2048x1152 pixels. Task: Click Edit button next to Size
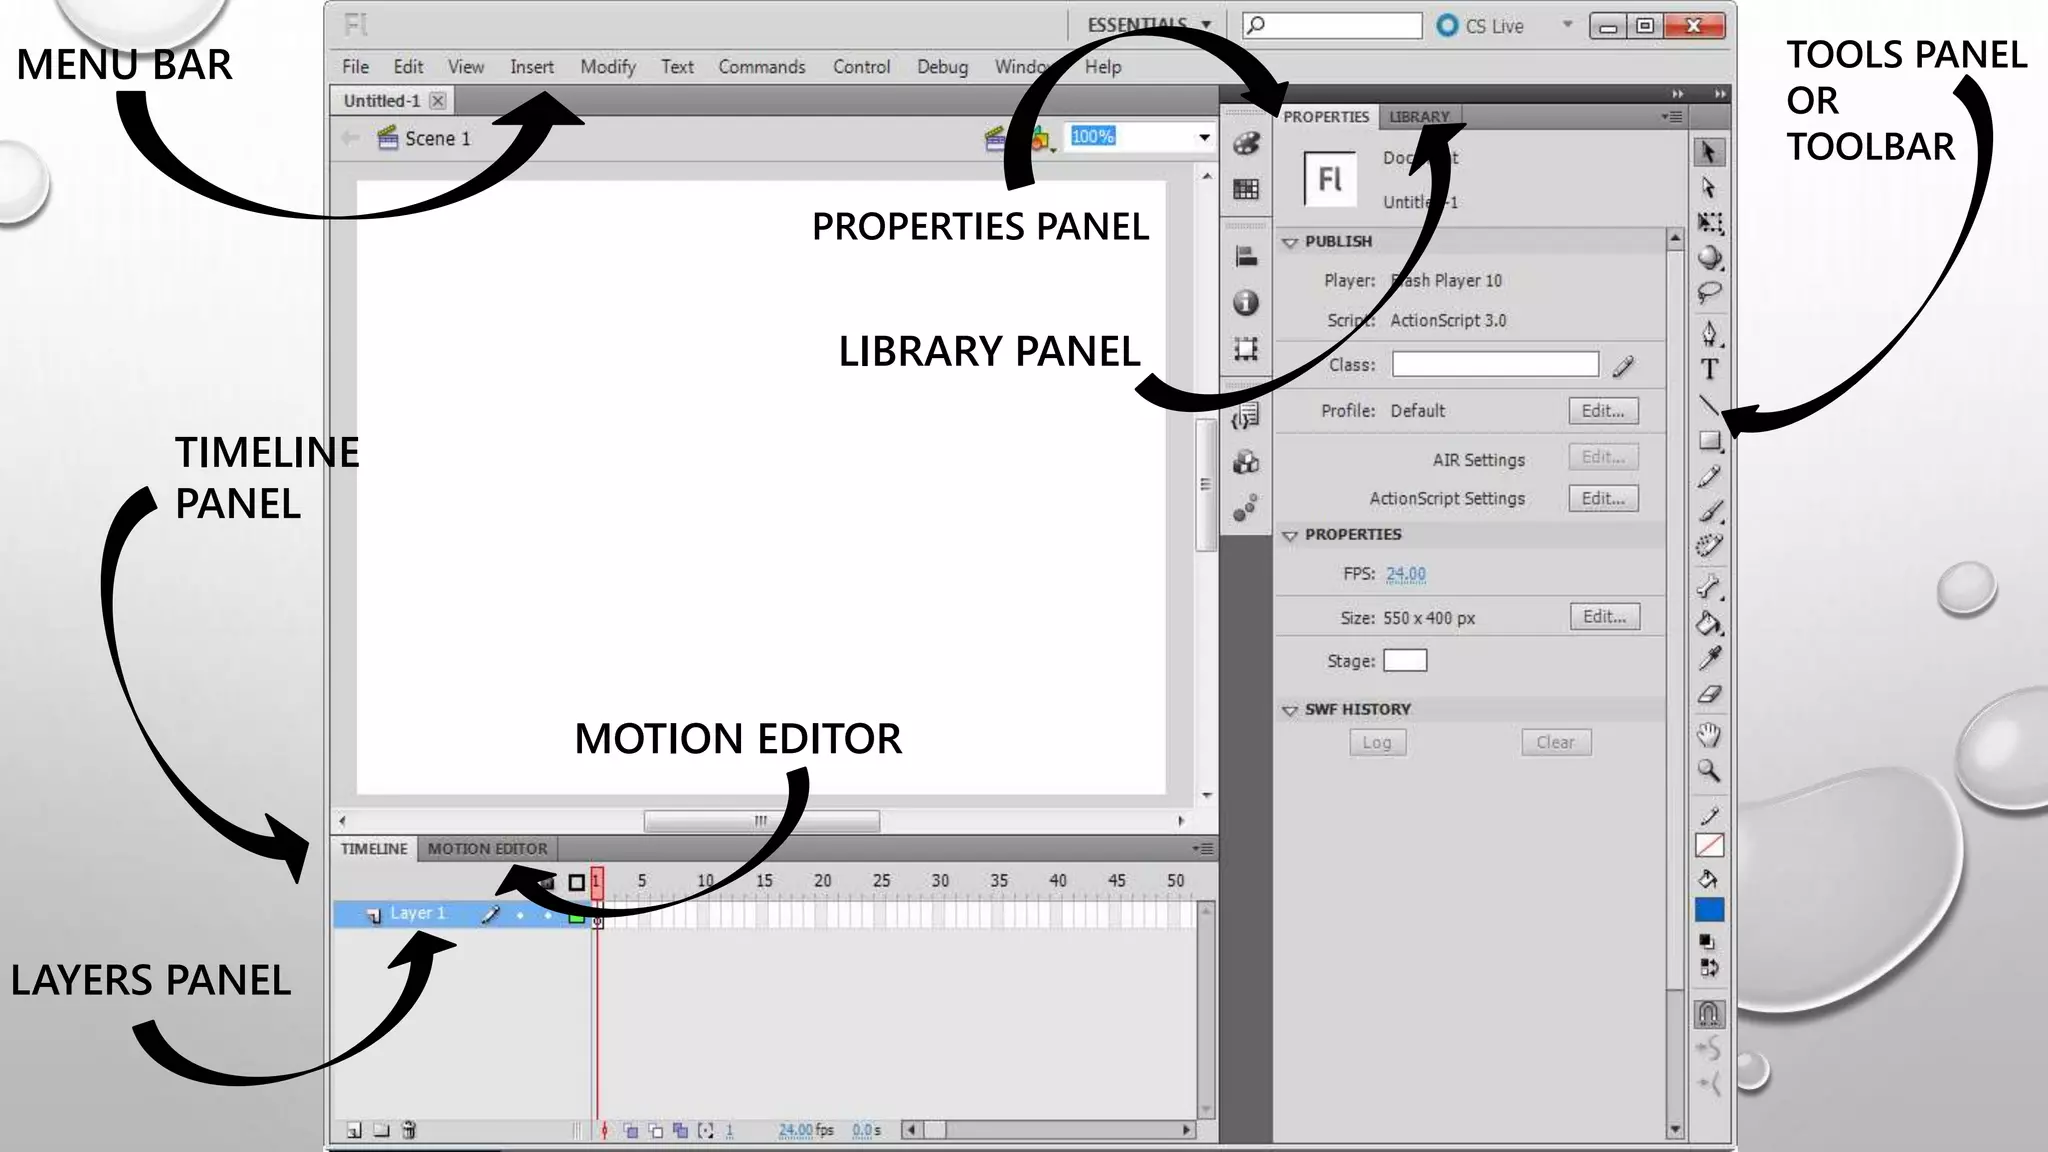[x=1603, y=617]
